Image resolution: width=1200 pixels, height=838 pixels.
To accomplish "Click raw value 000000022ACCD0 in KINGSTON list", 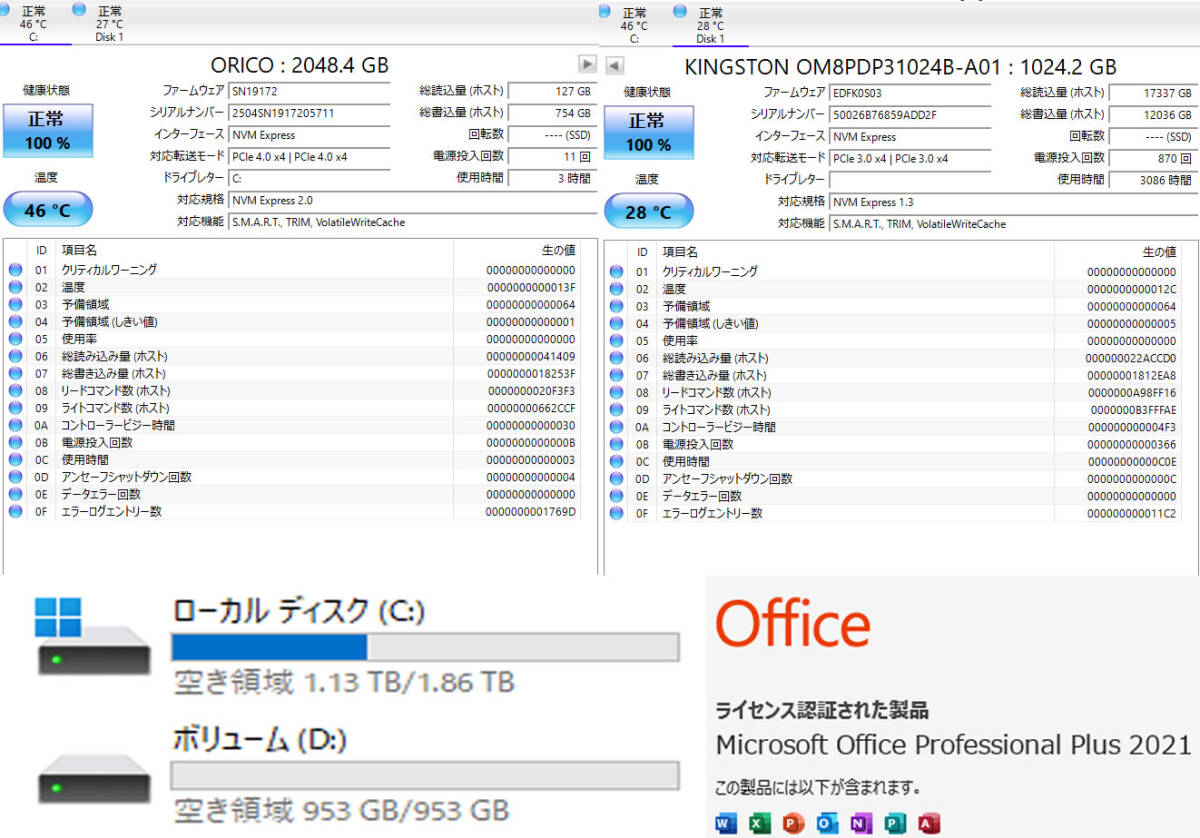I will click(x=1130, y=358).
